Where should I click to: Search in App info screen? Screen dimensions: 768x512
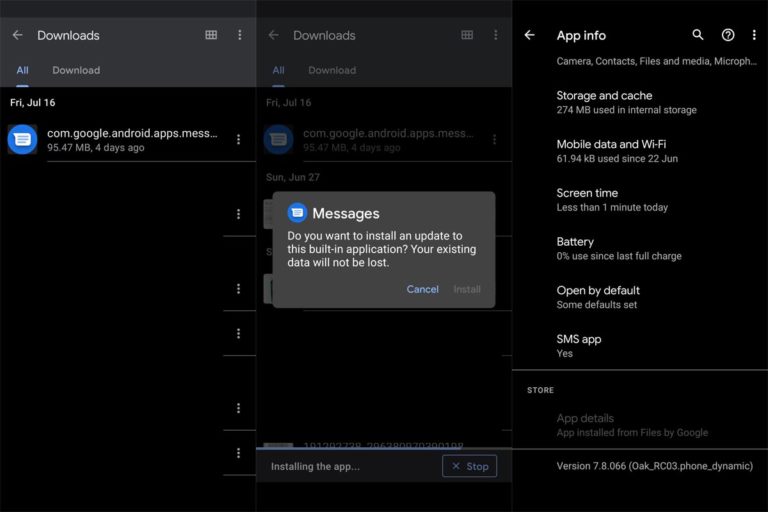point(698,35)
